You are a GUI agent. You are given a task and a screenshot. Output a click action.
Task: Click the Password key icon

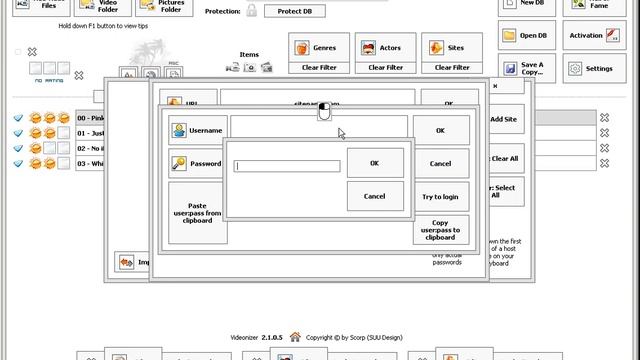click(x=179, y=163)
